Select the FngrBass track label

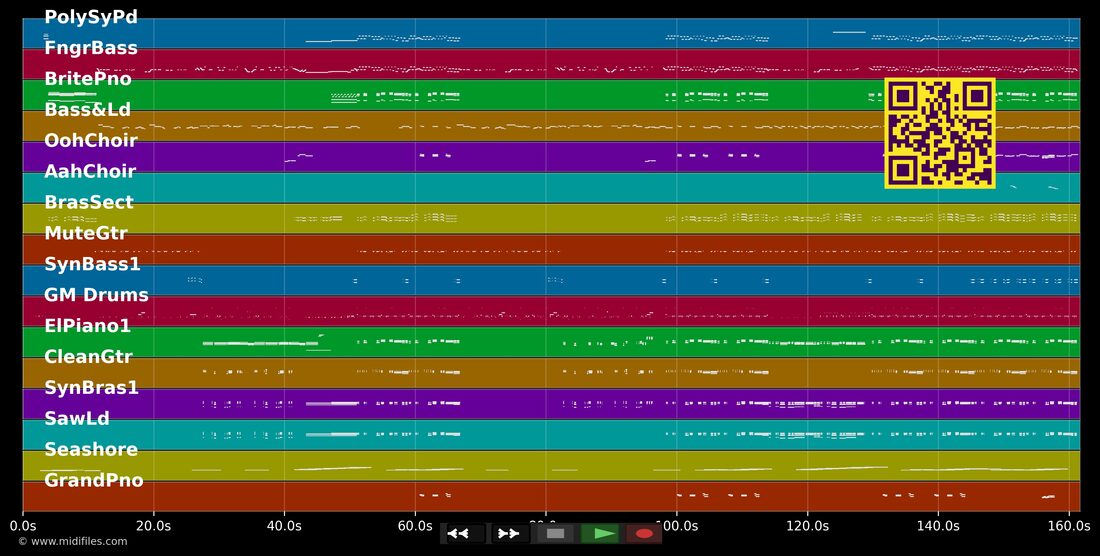pos(91,48)
